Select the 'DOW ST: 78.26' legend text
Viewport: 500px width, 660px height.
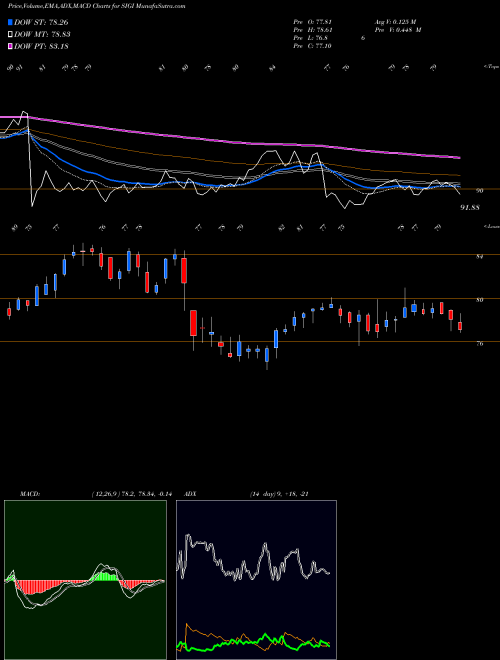[x=41, y=22]
